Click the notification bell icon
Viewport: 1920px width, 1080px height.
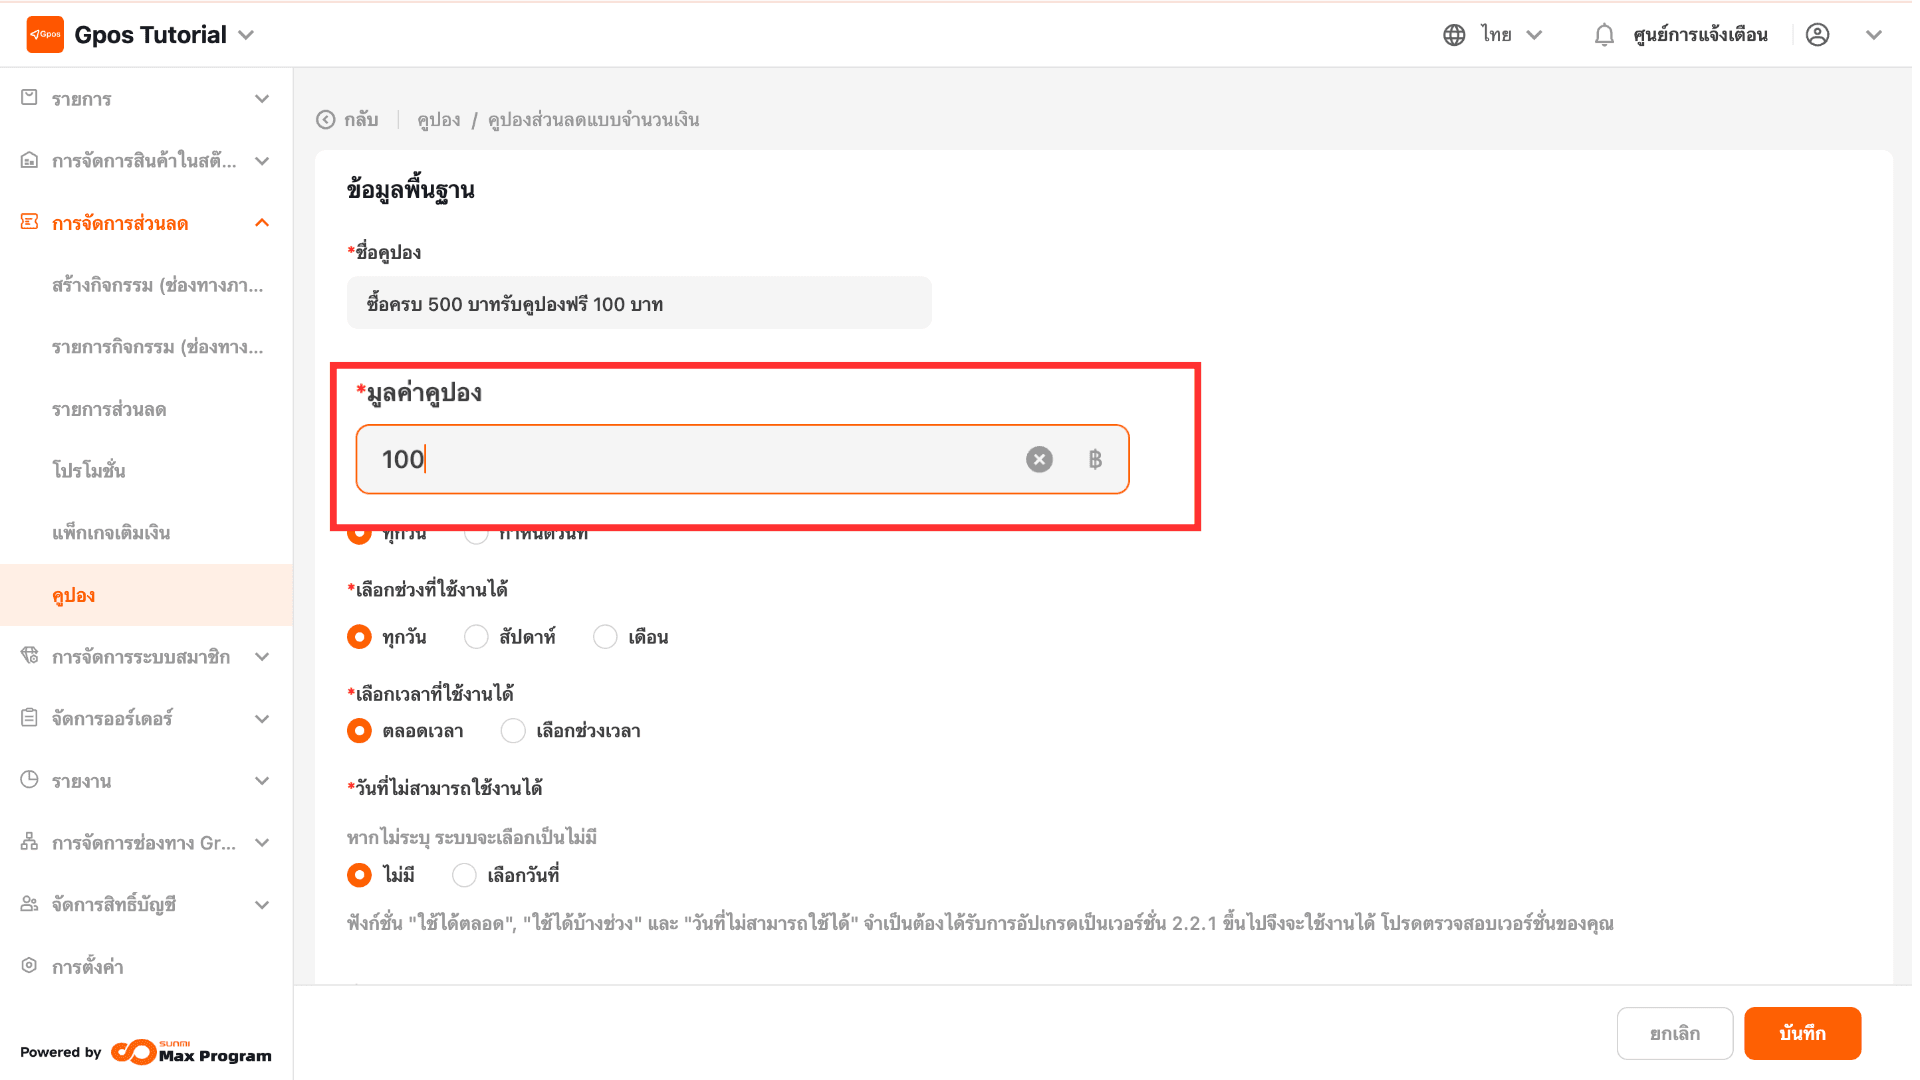point(1604,35)
